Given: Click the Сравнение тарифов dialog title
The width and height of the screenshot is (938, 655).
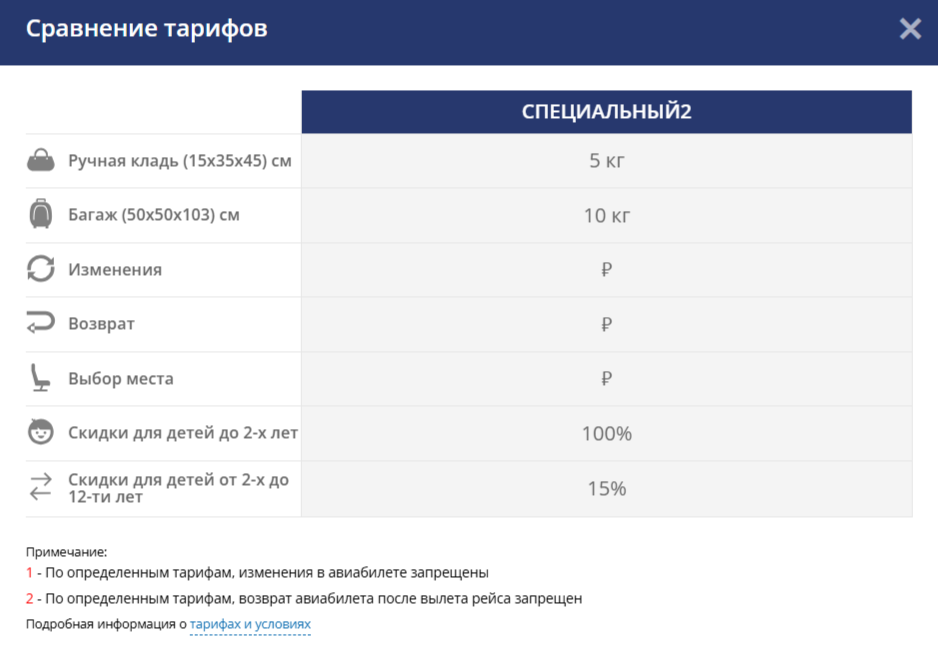Looking at the screenshot, I should (147, 29).
